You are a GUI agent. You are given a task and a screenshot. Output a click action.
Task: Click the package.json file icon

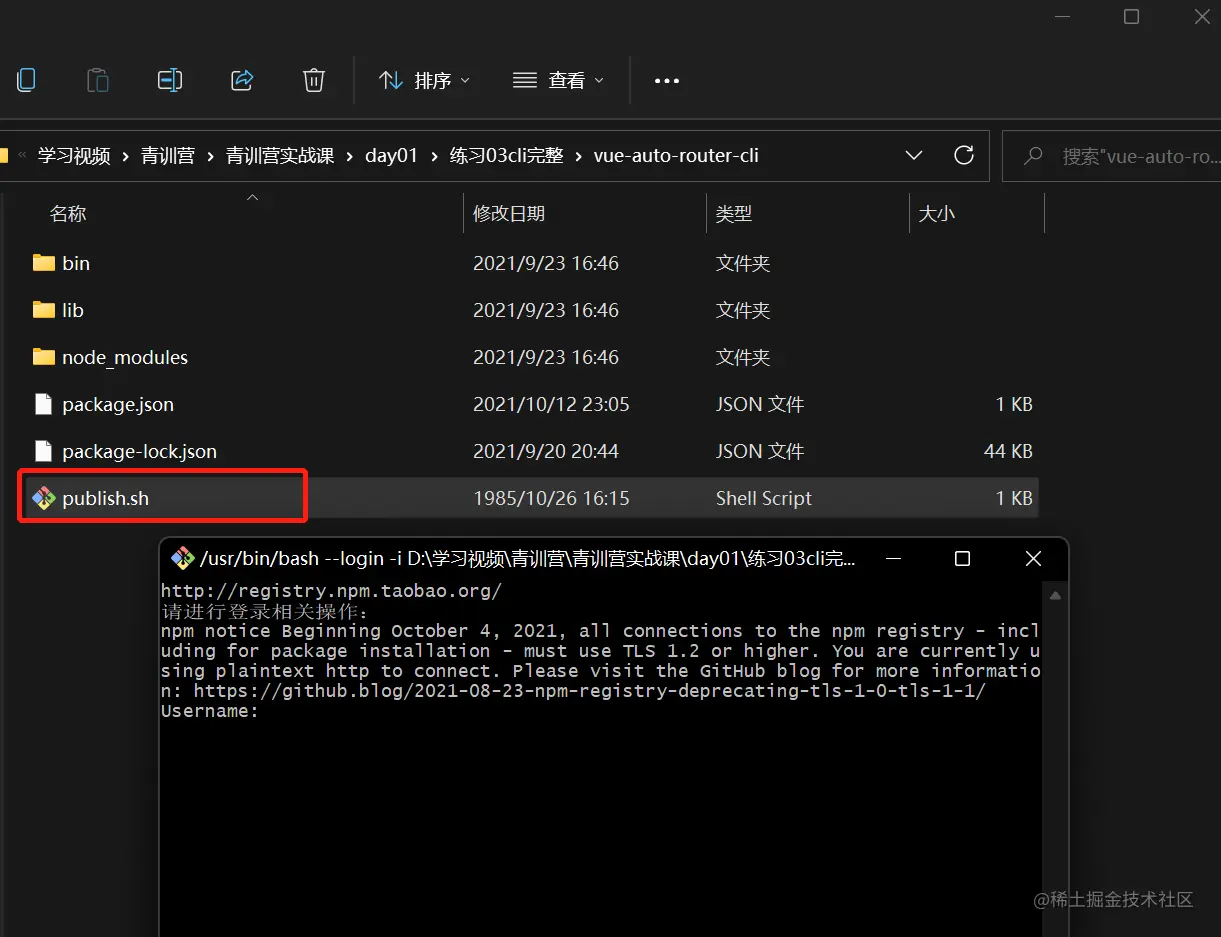tap(43, 404)
